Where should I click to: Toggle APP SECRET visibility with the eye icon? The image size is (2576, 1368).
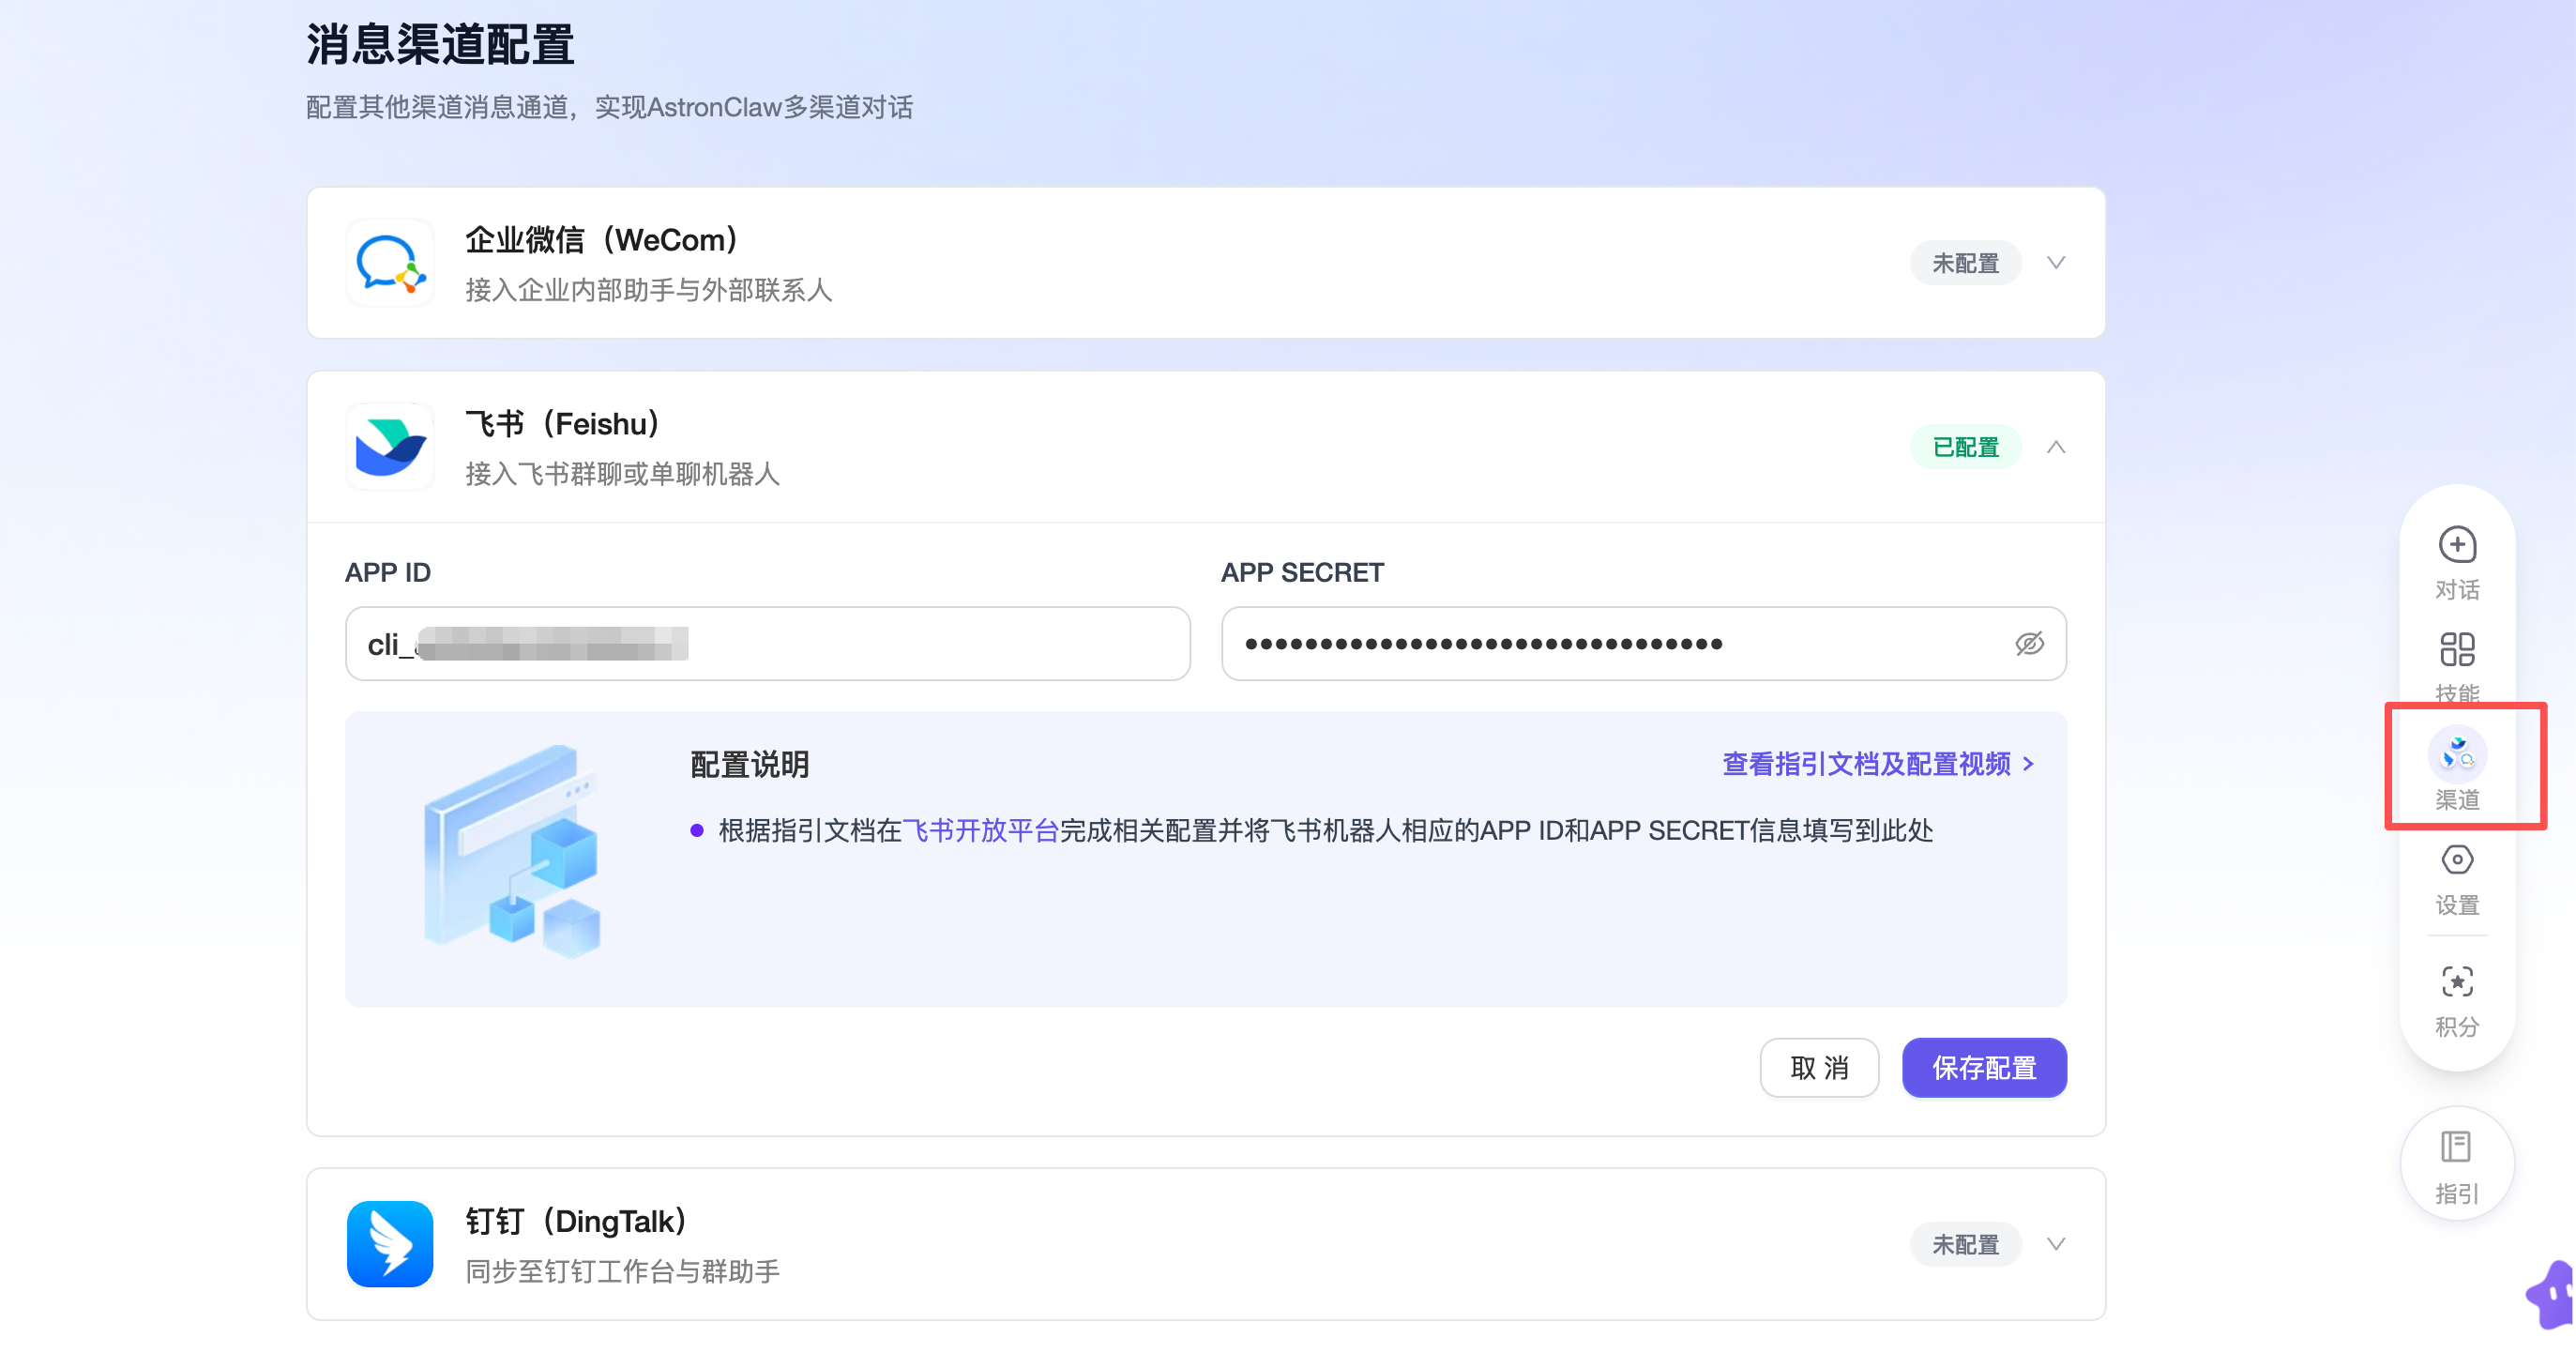point(2029,643)
